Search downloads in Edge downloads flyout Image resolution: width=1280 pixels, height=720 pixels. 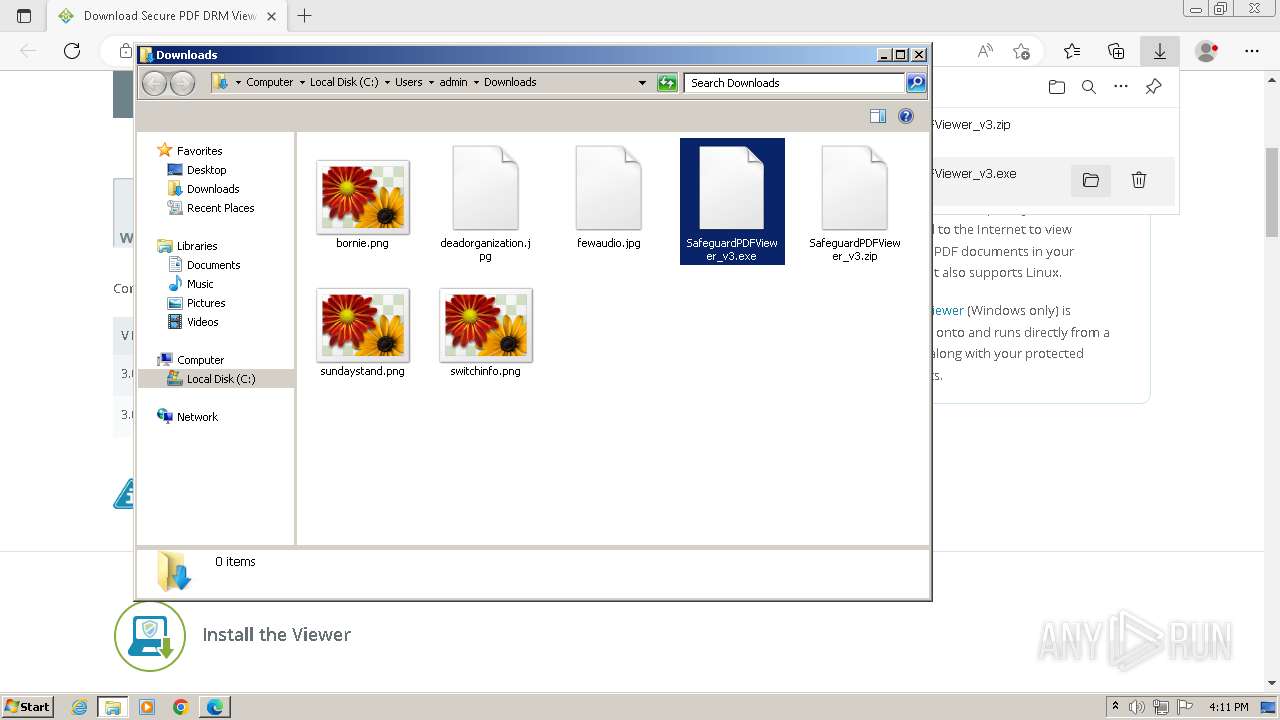(x=1089, y=87)
